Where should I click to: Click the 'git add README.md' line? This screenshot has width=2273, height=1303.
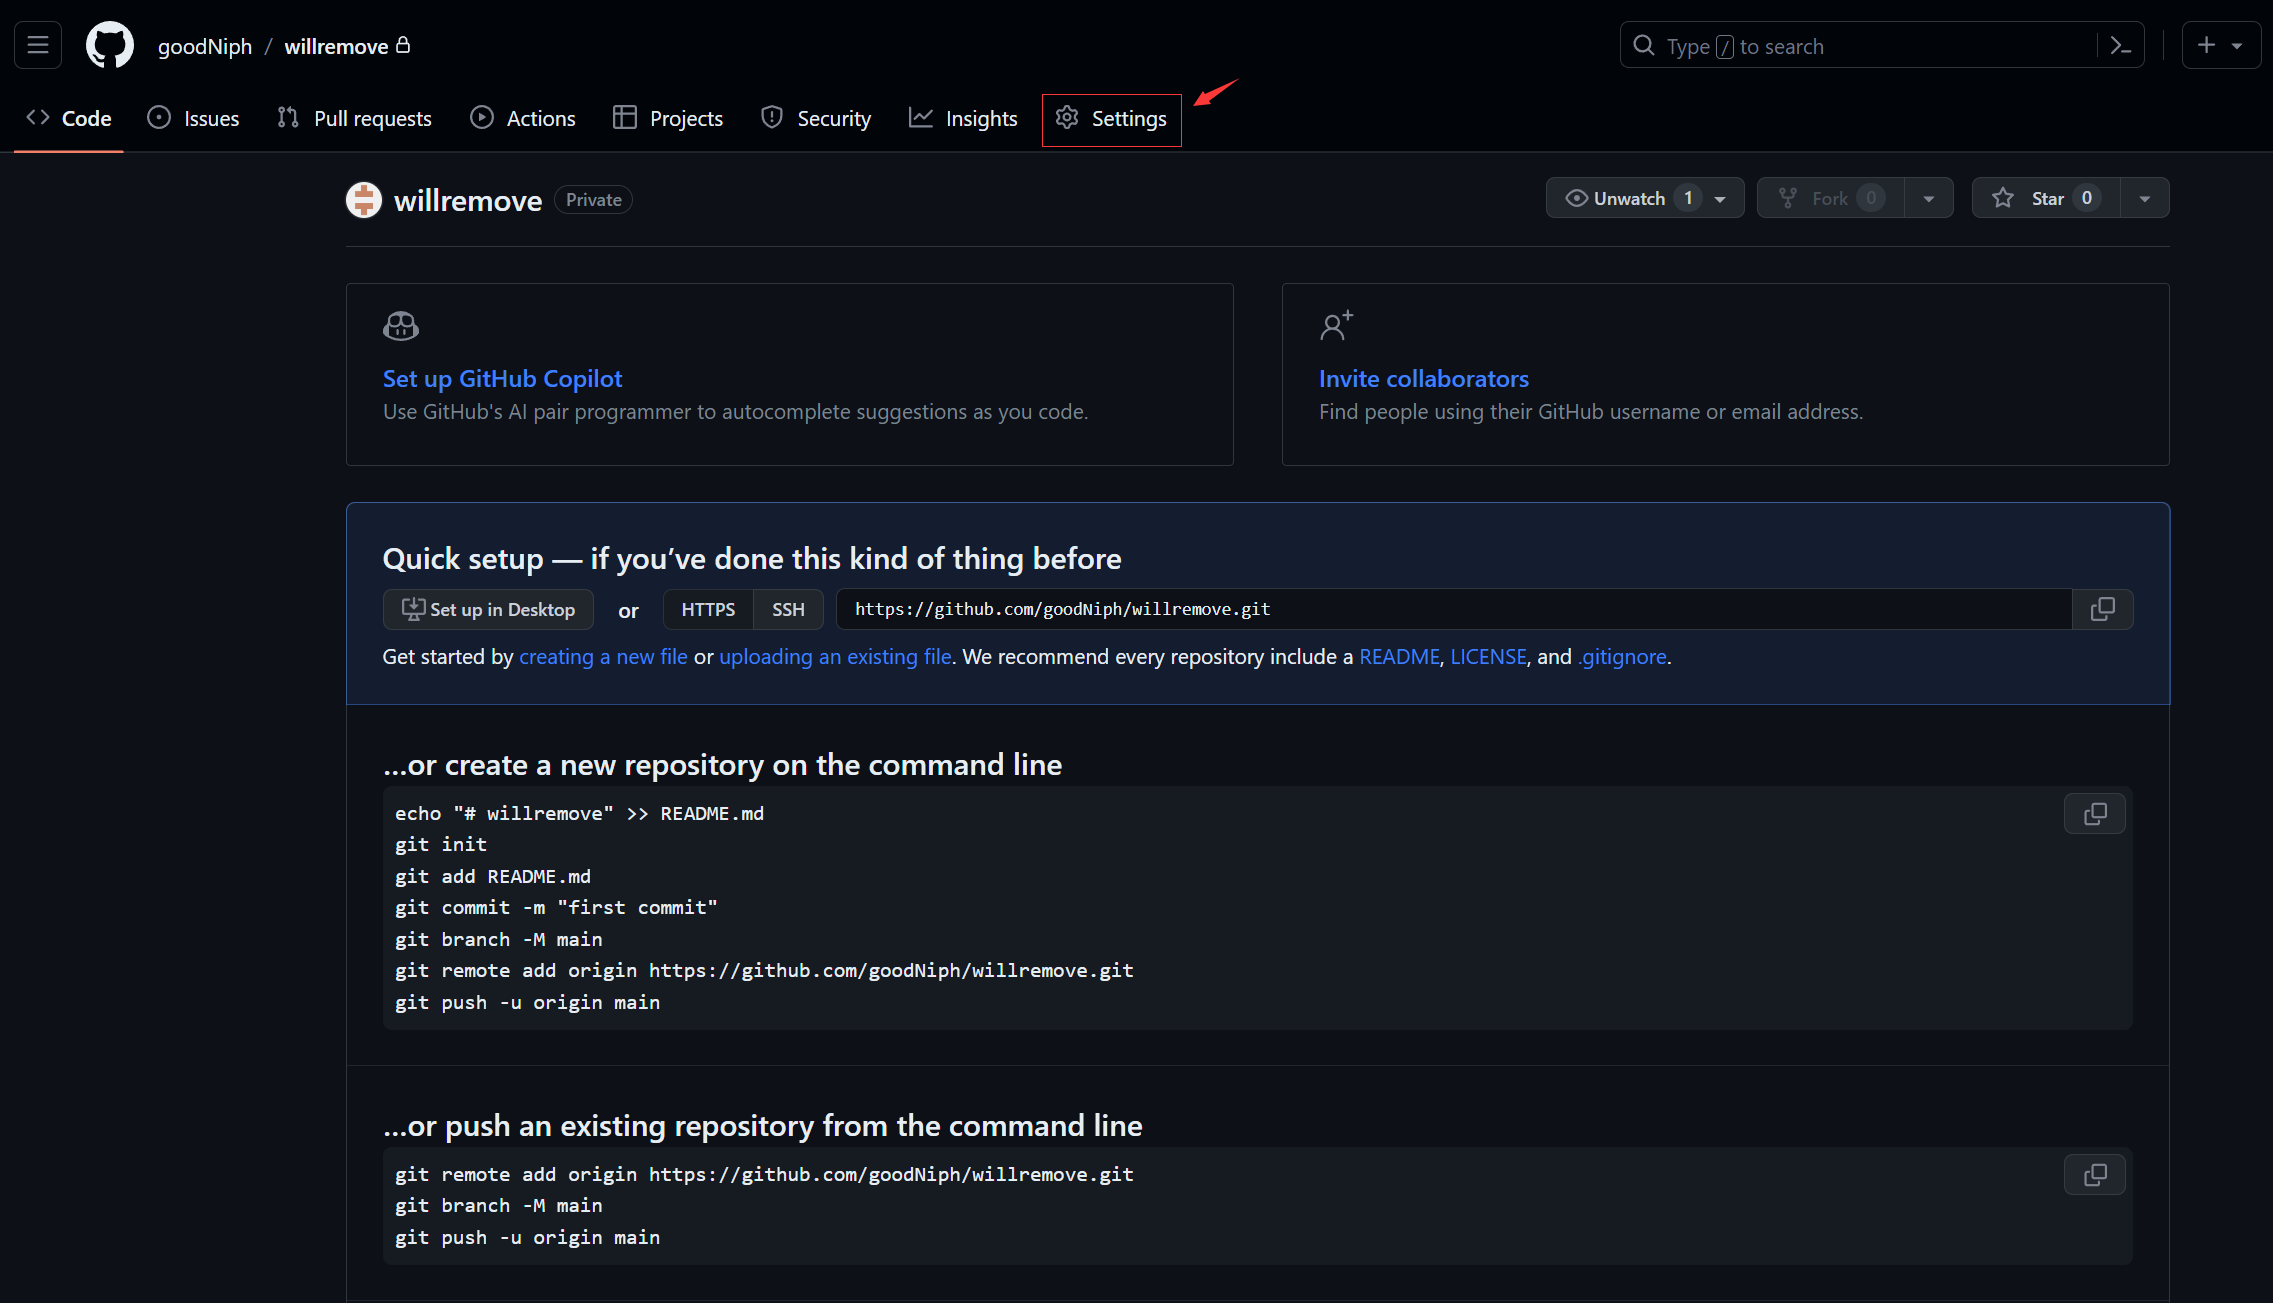coord(493,877)
